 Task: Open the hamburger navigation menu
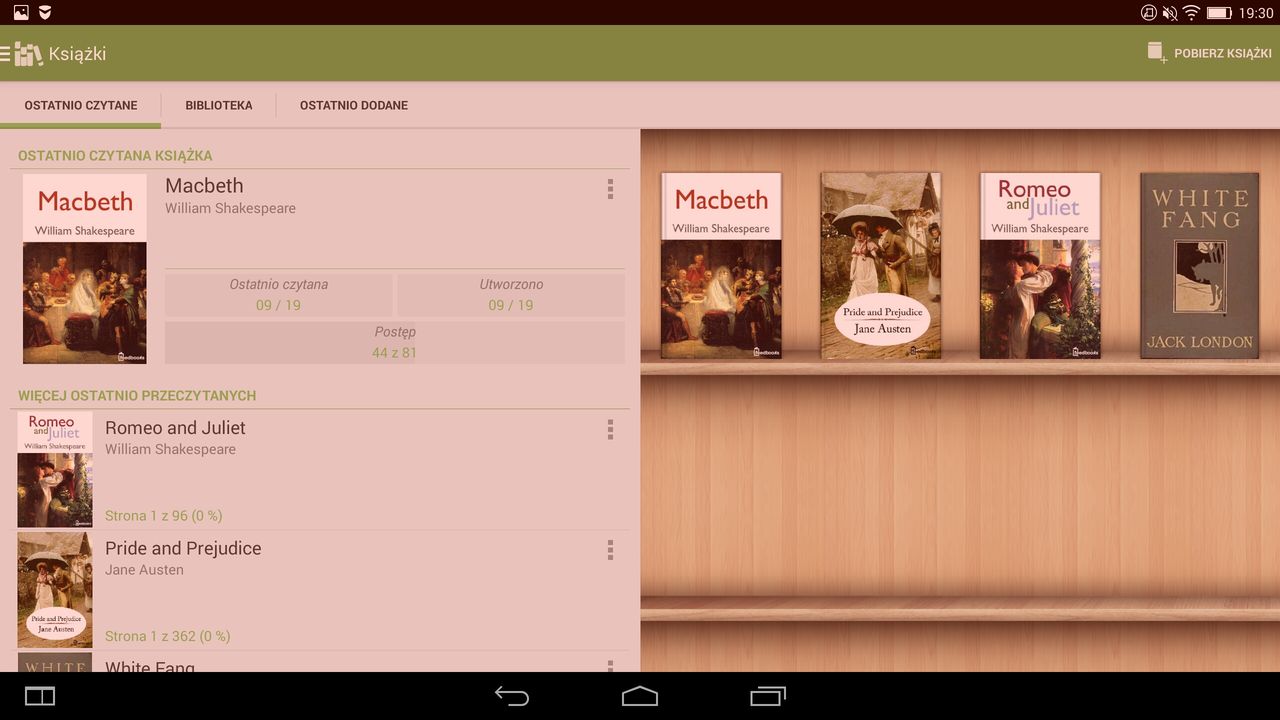pos(5,53)
